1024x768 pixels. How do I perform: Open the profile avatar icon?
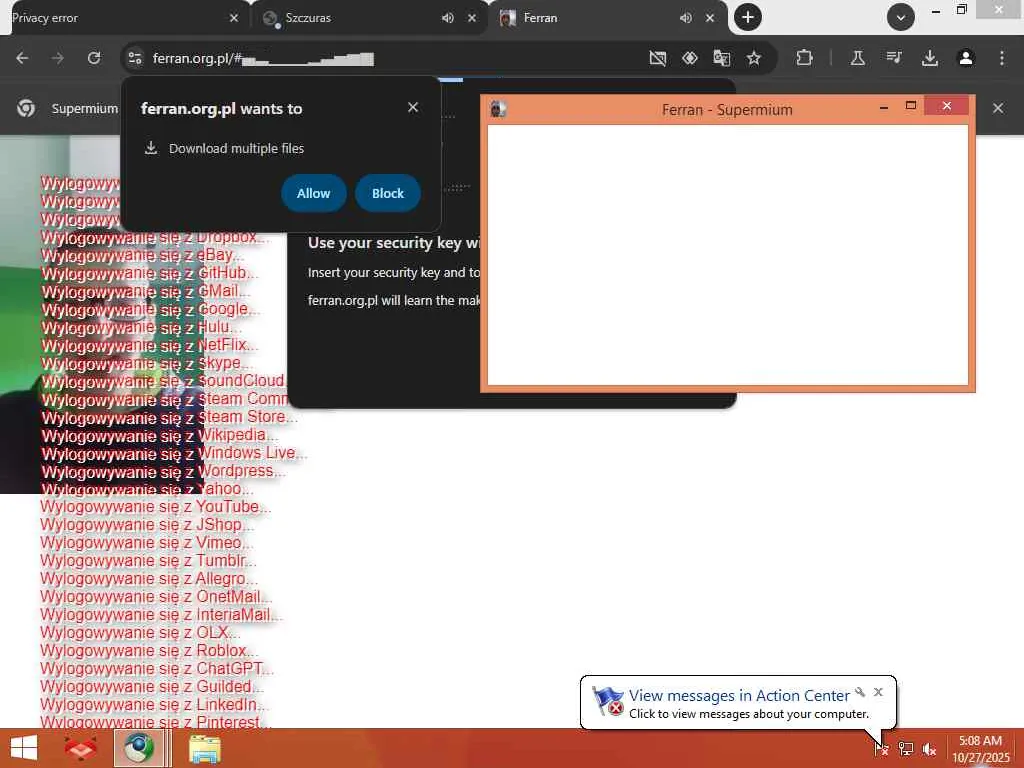[965, 58]
